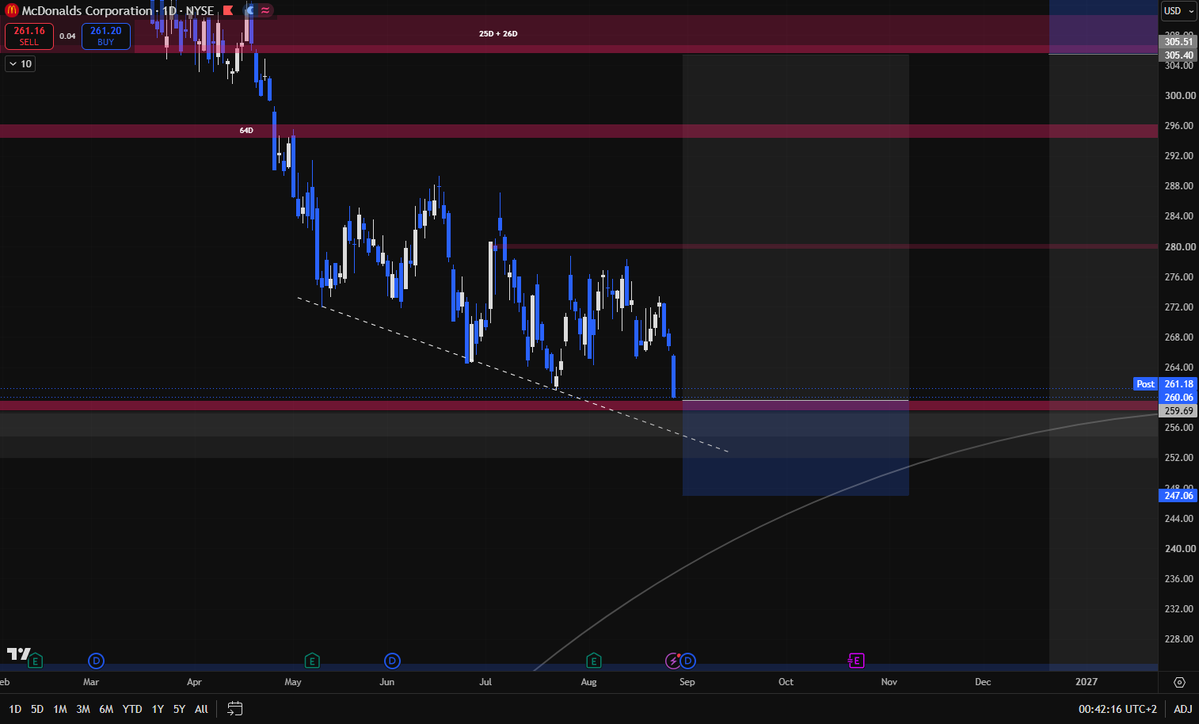Select the 1Y time range
This screenshot has height=724, width=1199.
[x=158, y=709]
